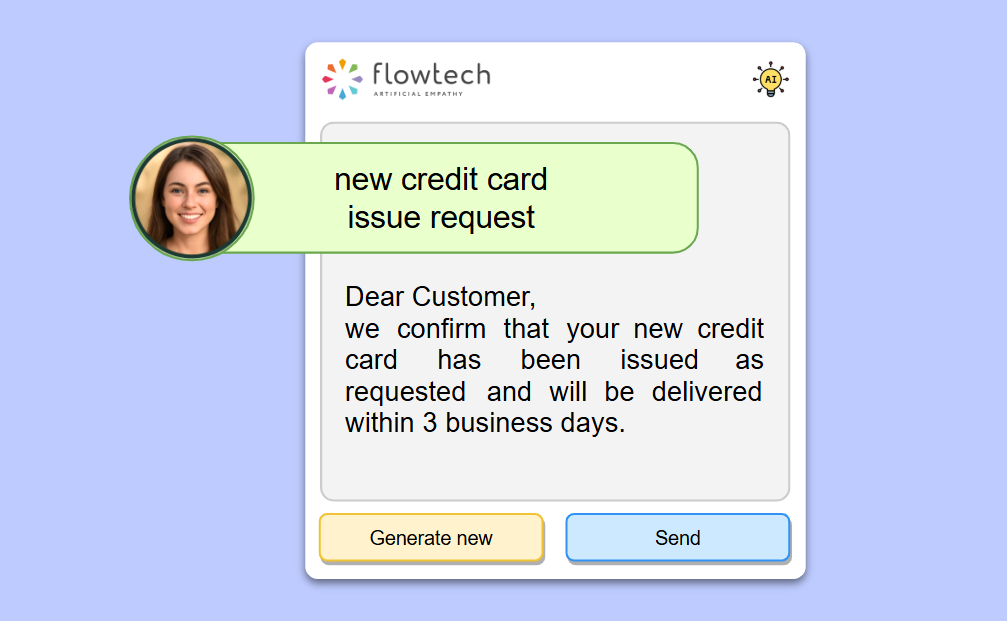Click the flowtech wordmark text

click(430, 74)
